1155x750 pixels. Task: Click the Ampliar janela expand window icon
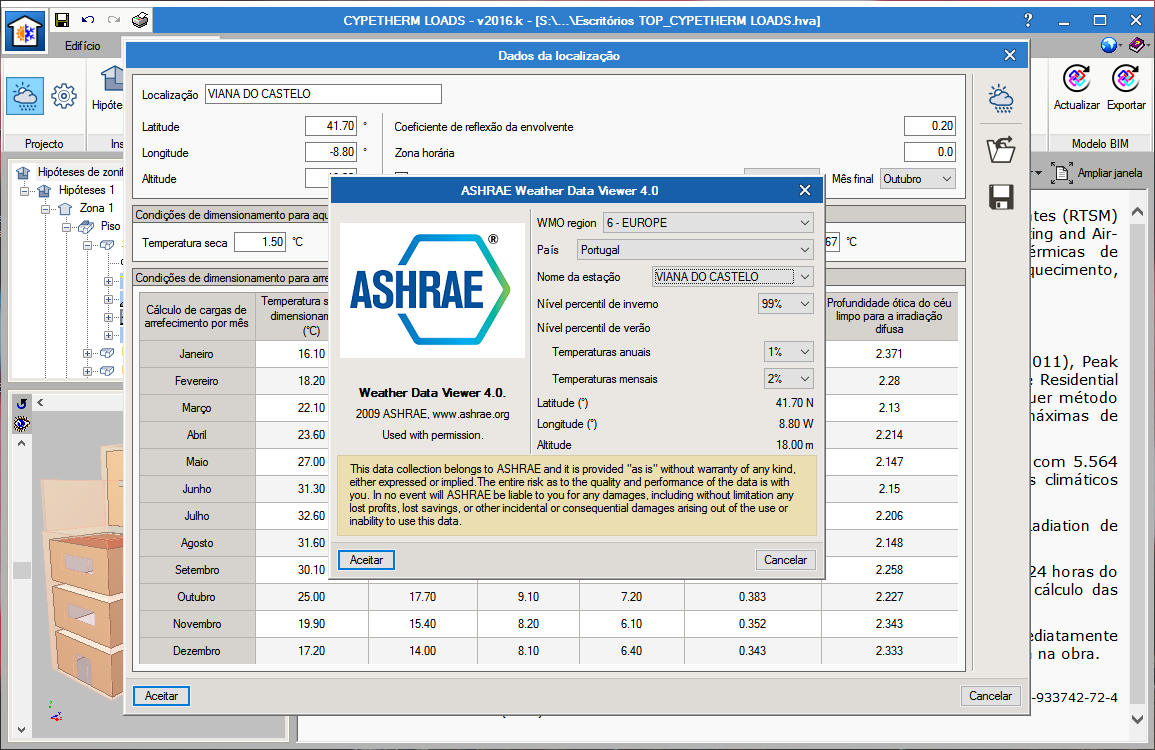pos(1061,172)
